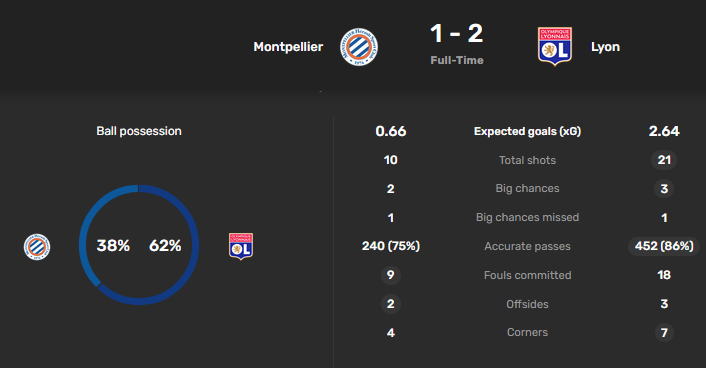Select the Expected goals (xG) row label
Image resolution: width=706 pixels, height=368 pixels.
coord(527,131)
